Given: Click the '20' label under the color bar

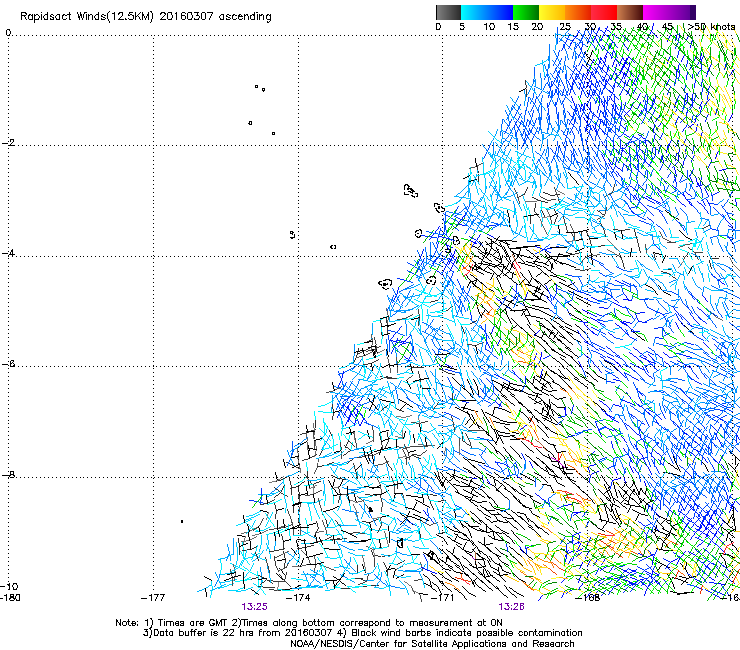Looking at the screenshot, I should click(x=537, y=27).
